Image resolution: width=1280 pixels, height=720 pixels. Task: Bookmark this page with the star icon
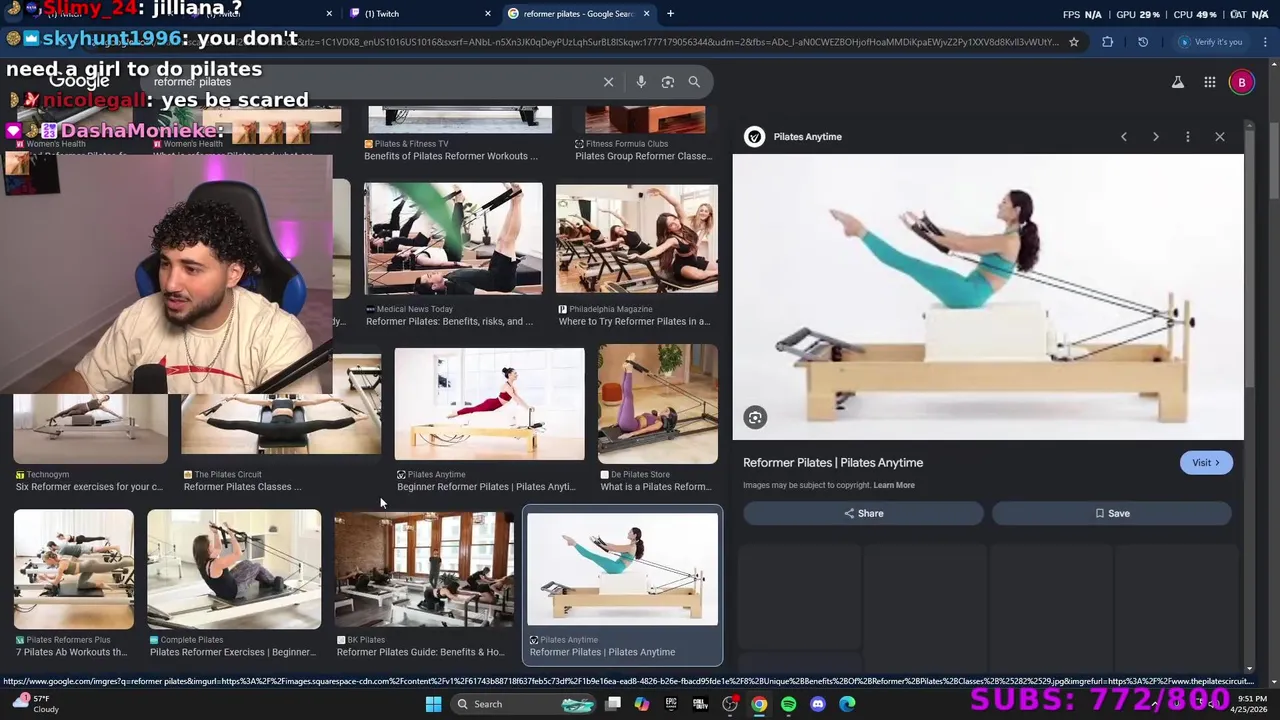click(x=1074, y=42)
